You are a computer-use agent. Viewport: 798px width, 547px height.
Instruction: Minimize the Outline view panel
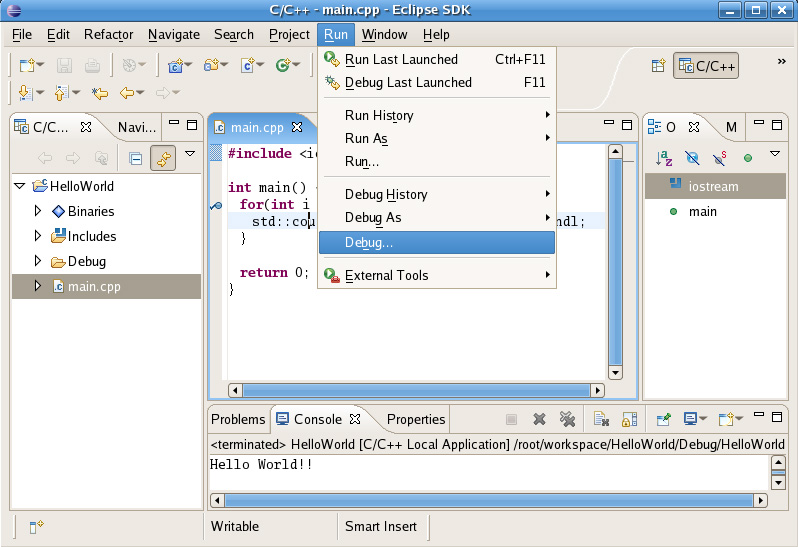pyautogui.click(x=759, y=123)
